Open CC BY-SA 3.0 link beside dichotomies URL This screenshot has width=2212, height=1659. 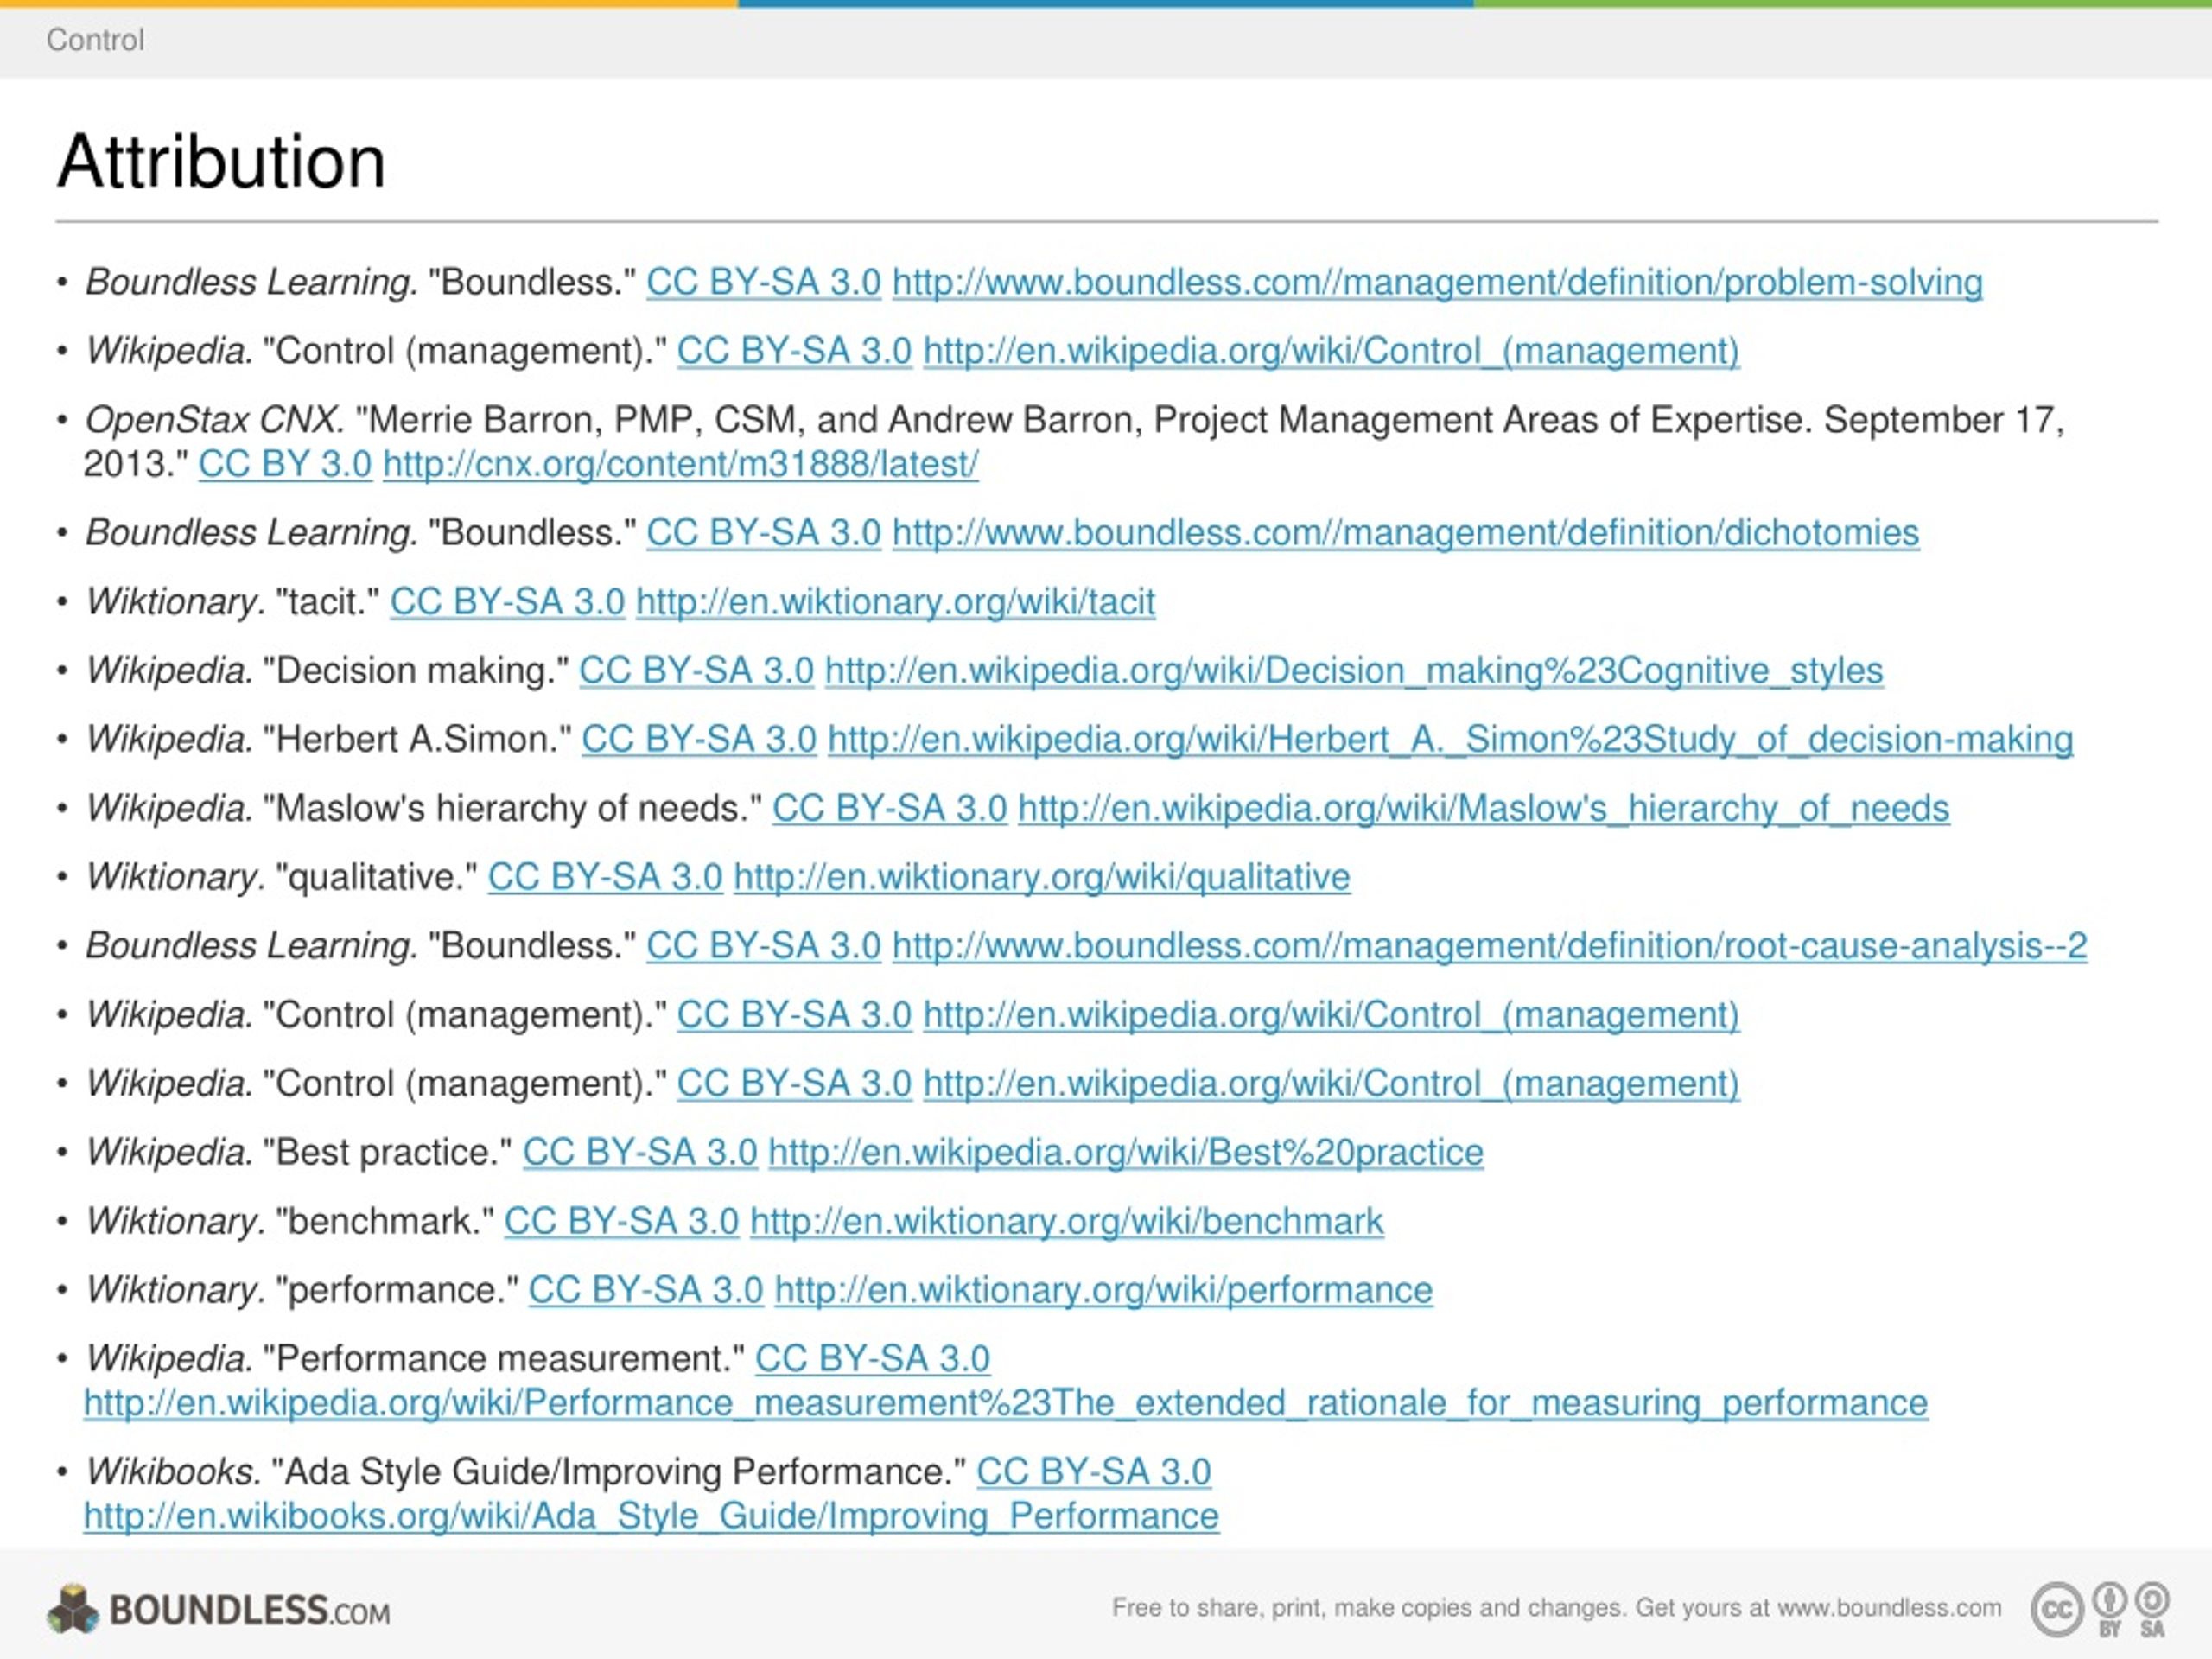coord(763,533)
